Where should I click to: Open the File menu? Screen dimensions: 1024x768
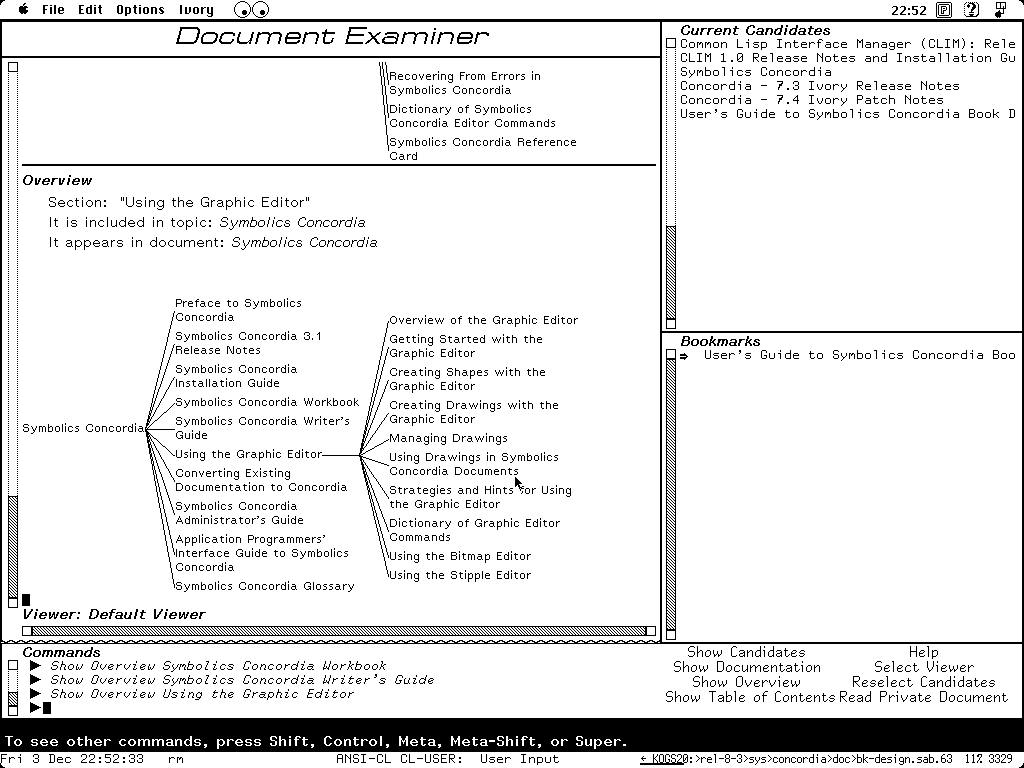pos(53,10)
